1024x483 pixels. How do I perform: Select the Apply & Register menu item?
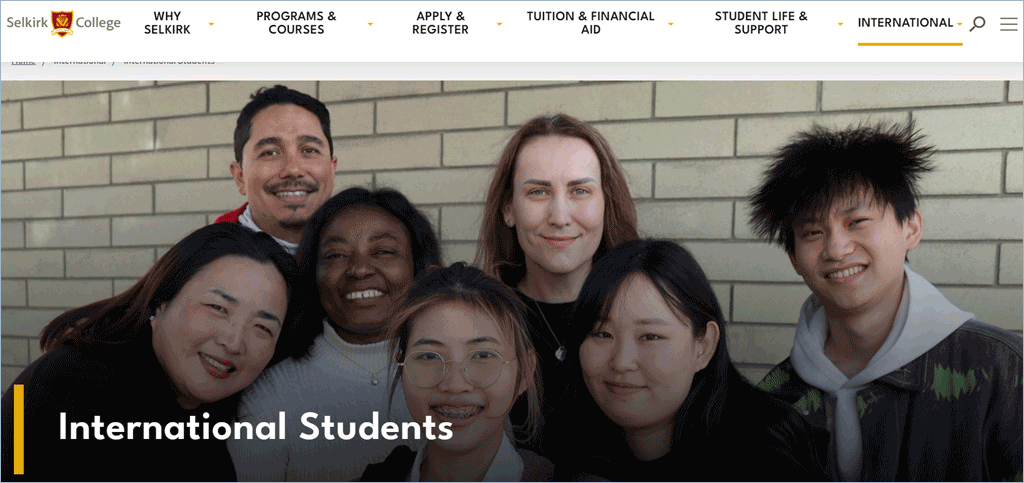[x=440, y=23]
